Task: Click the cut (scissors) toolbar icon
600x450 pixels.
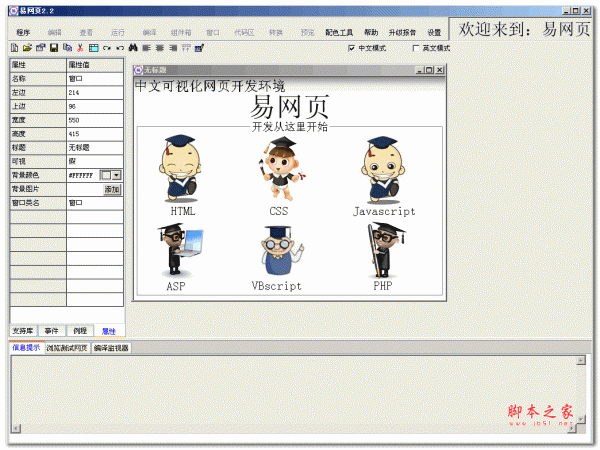Action: tap(80, 48)
